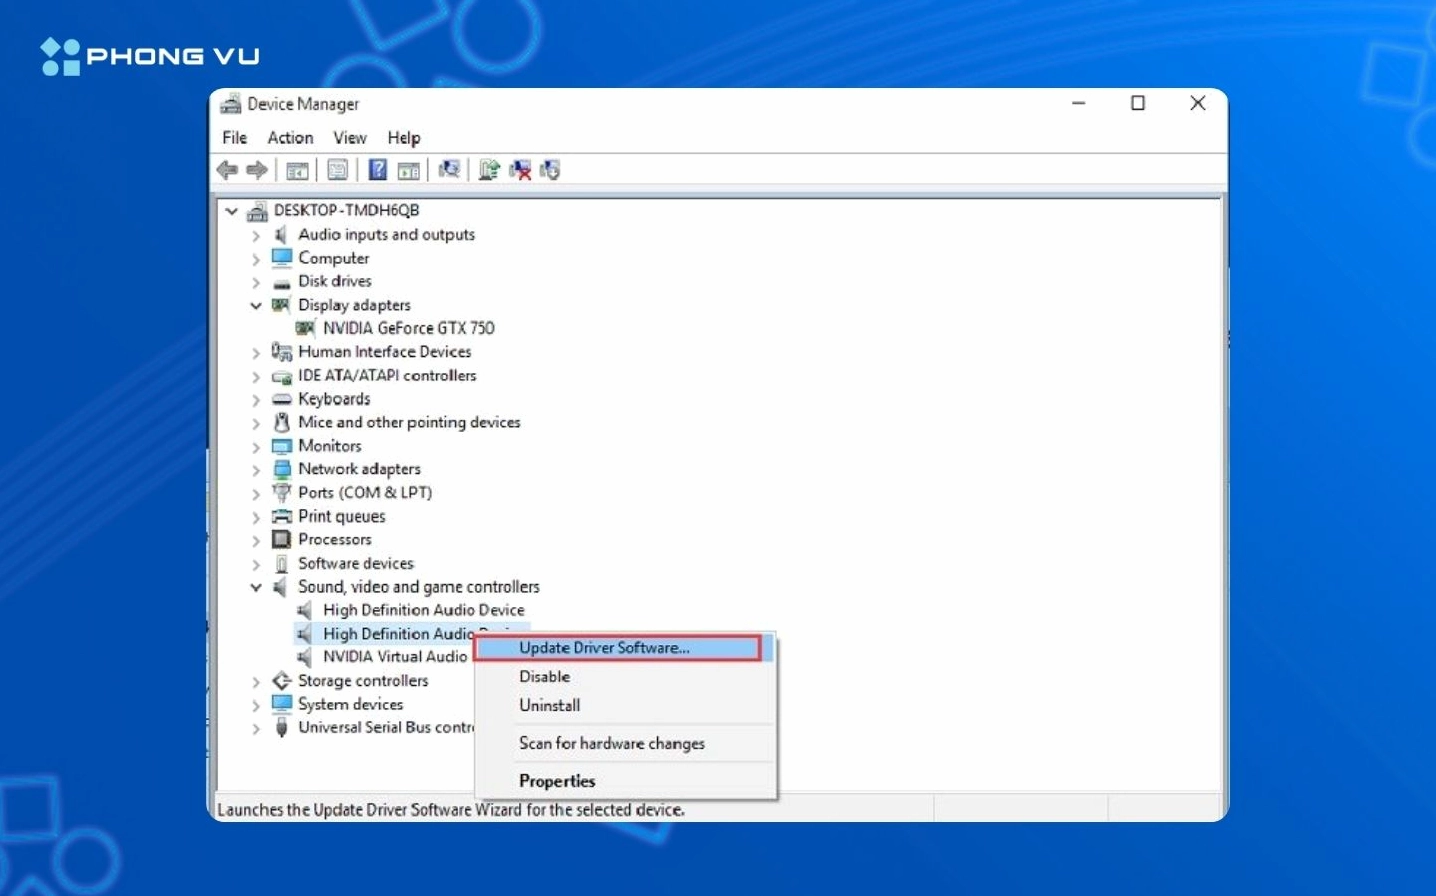1436x896 pixels.
Task: Click the disable device down-arrow toolbar icon
Action: tap(550, 170)
